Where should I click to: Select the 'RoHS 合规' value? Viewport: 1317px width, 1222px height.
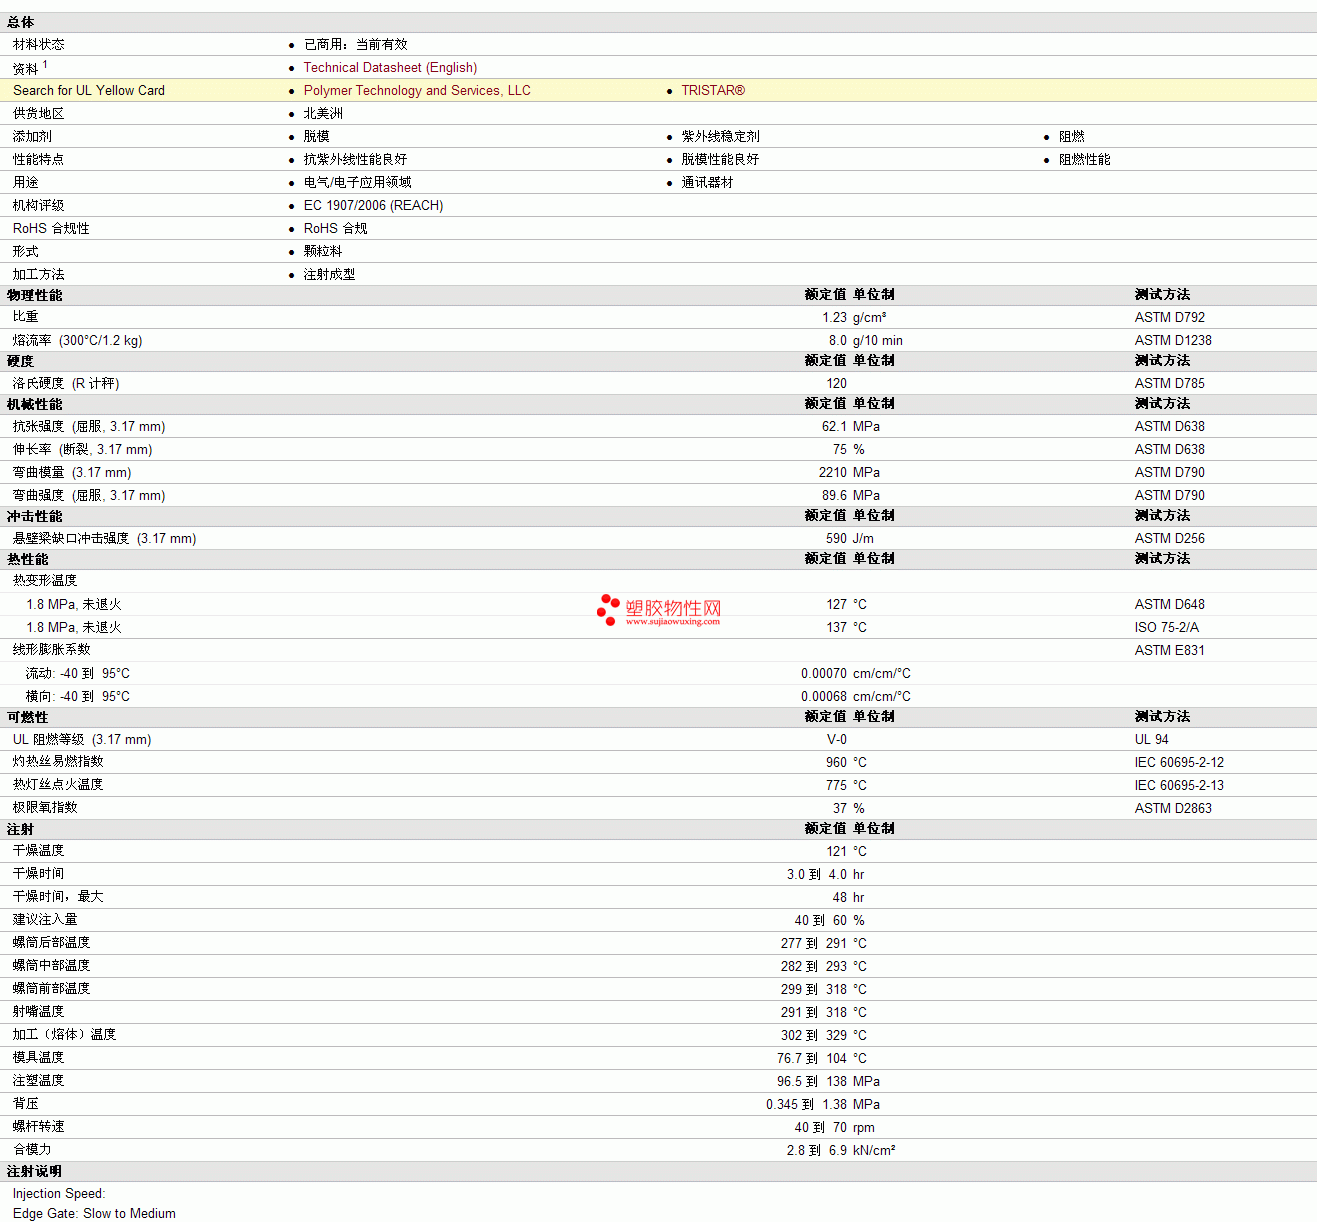pos(335,228)
